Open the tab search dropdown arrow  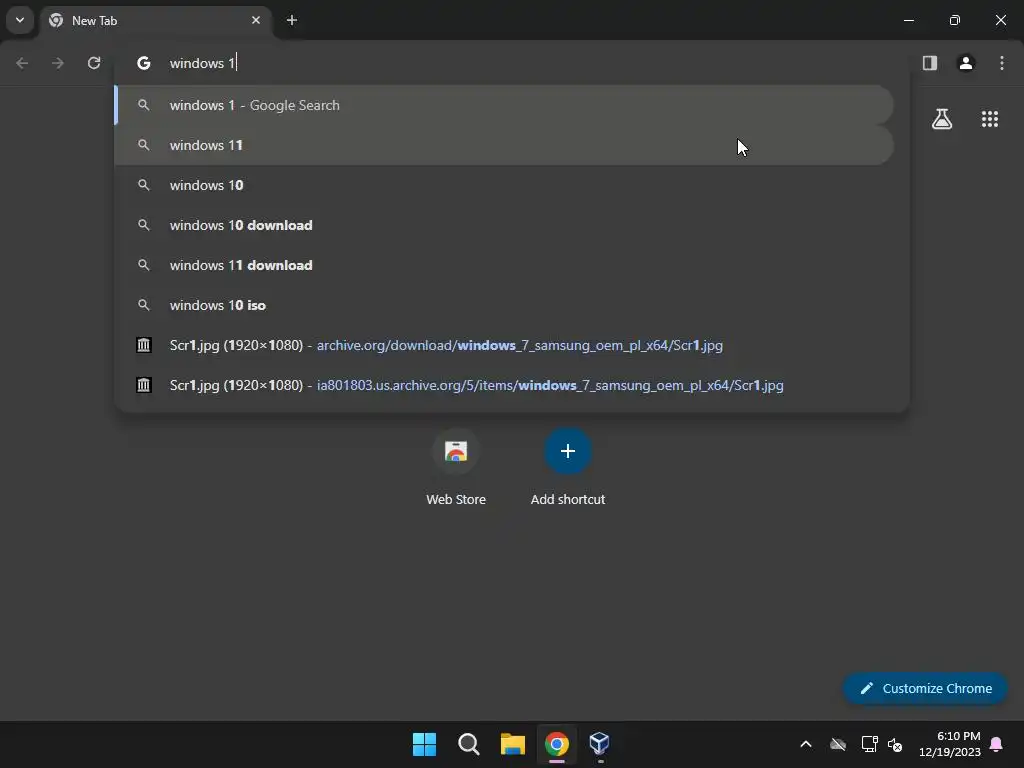tap(20, 20)
